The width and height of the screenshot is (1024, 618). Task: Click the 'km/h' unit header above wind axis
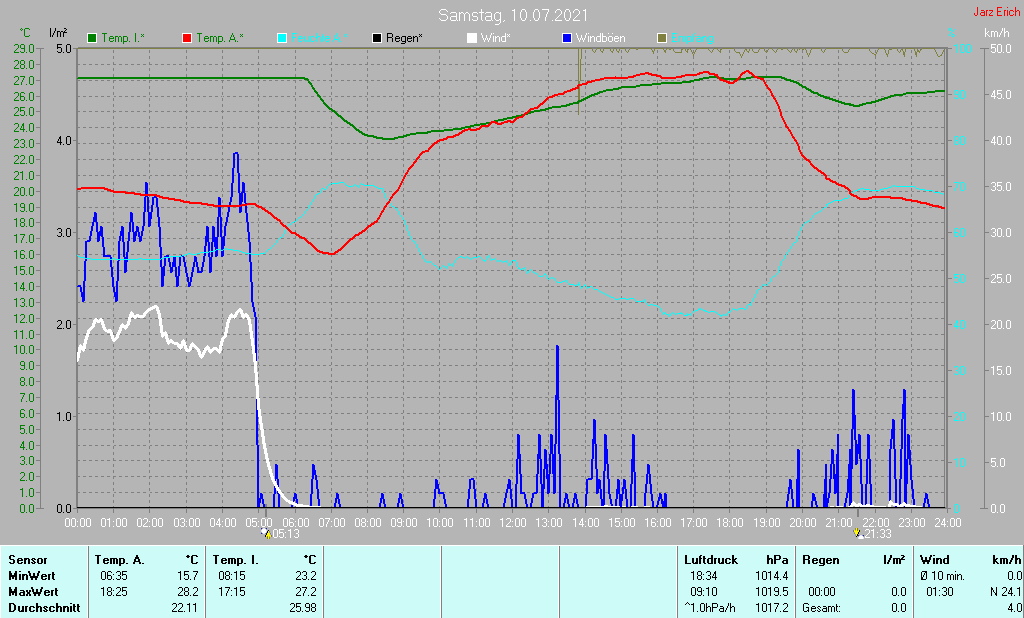(997, 33)
